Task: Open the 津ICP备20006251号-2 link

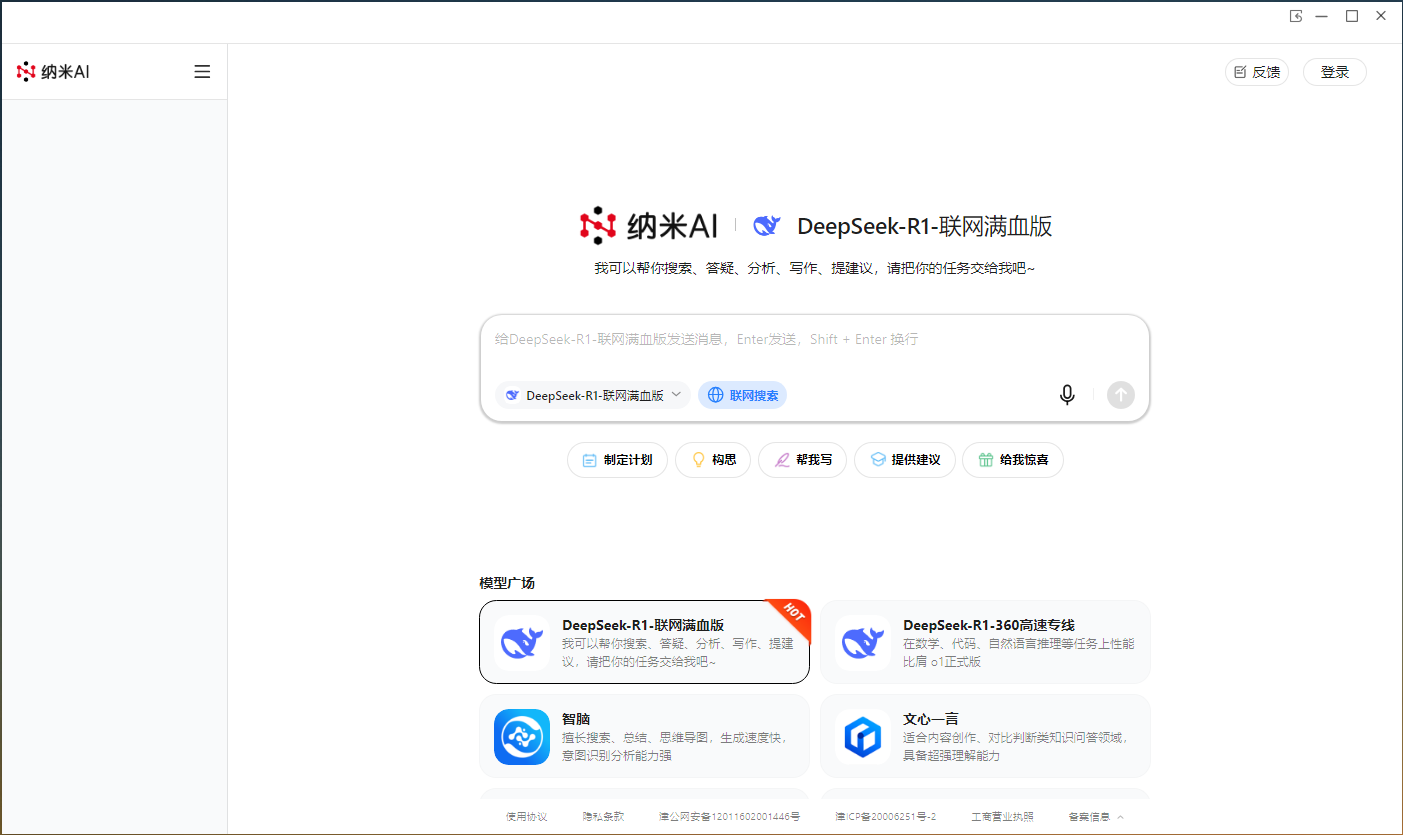Action: (x=886, y=817)
